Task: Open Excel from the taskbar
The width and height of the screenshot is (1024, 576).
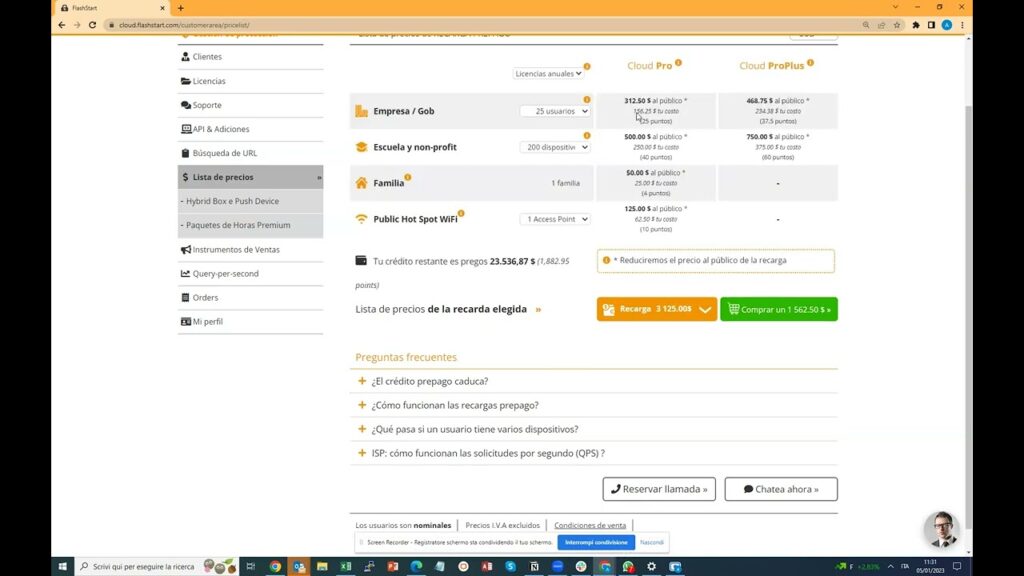Action: tap(345, 566)
